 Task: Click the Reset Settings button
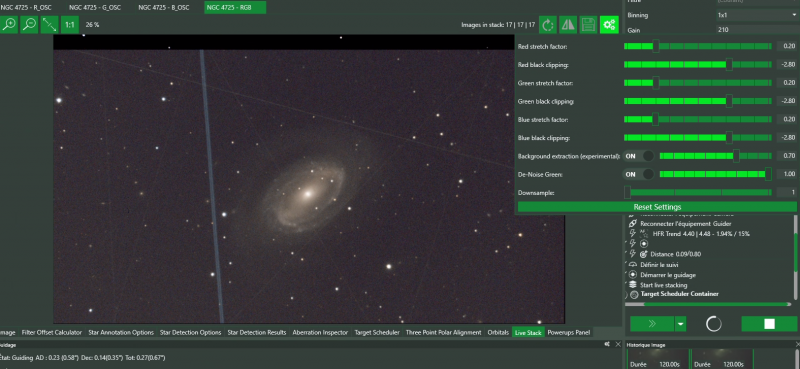pyautogui.click(x=657, y=207)
